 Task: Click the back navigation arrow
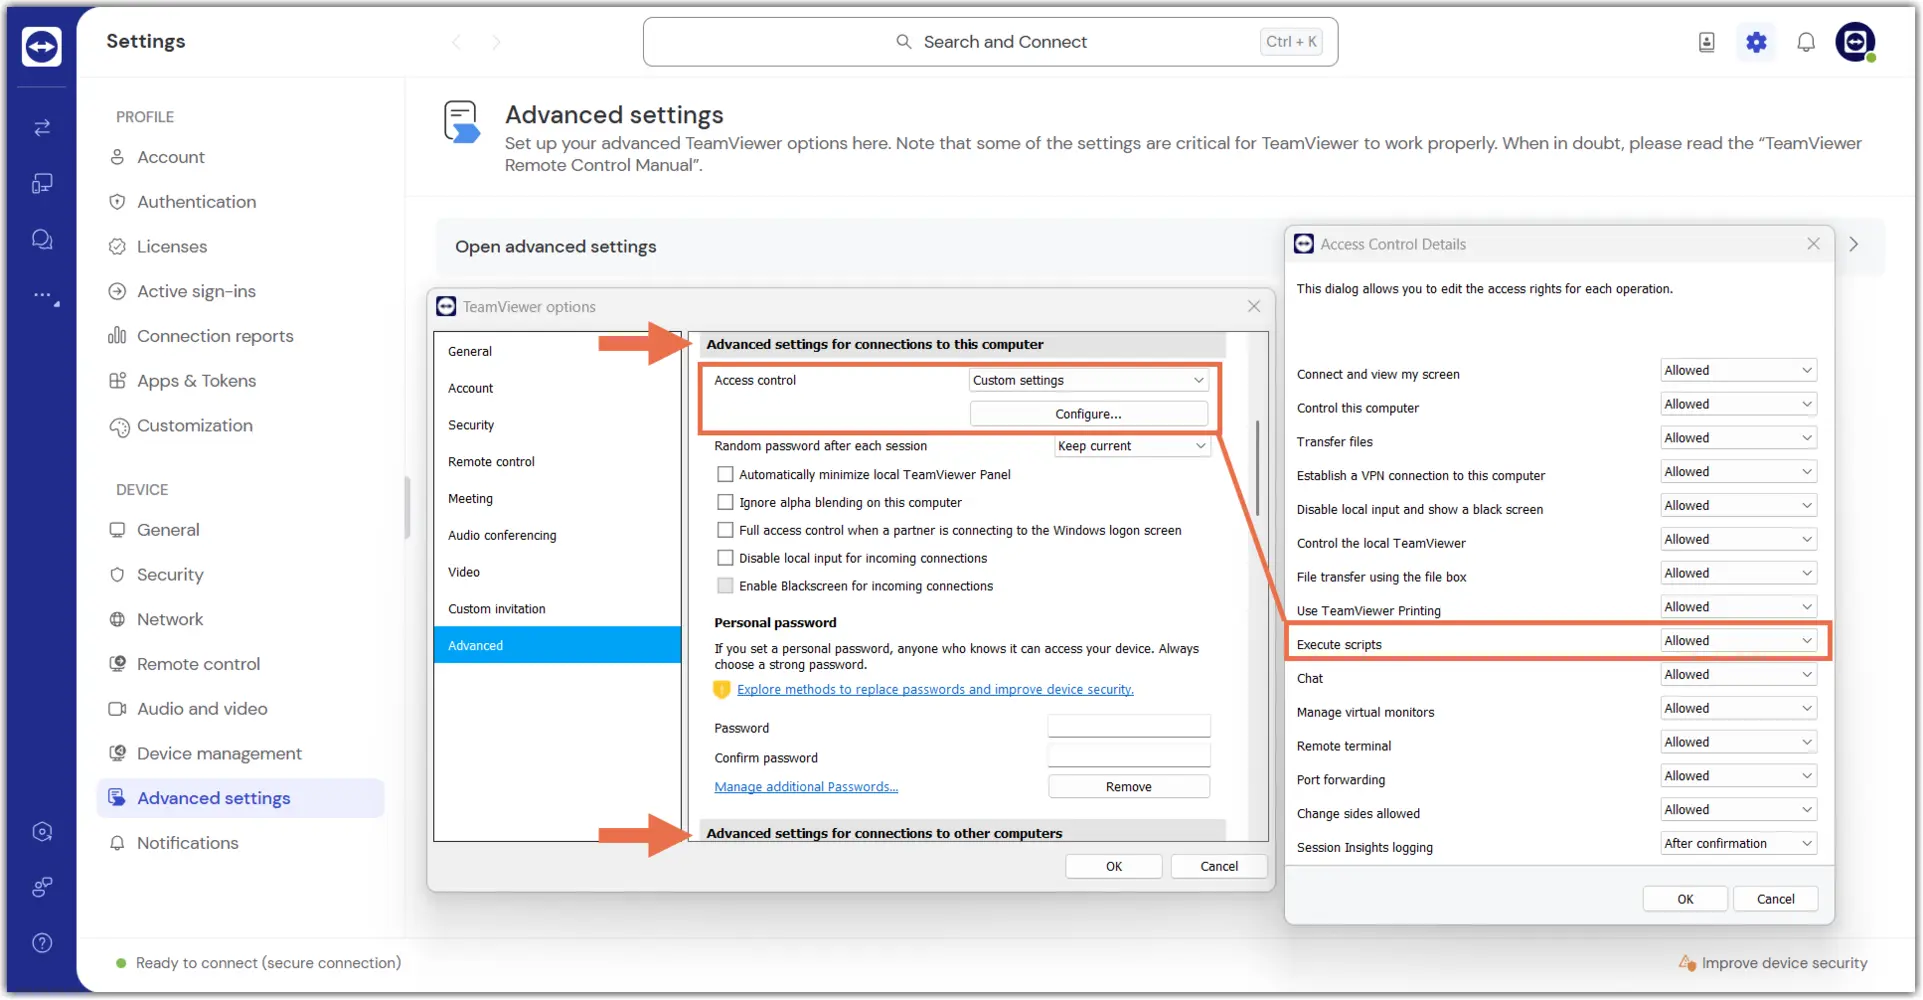pyautogui.click(x=456, y=42)
